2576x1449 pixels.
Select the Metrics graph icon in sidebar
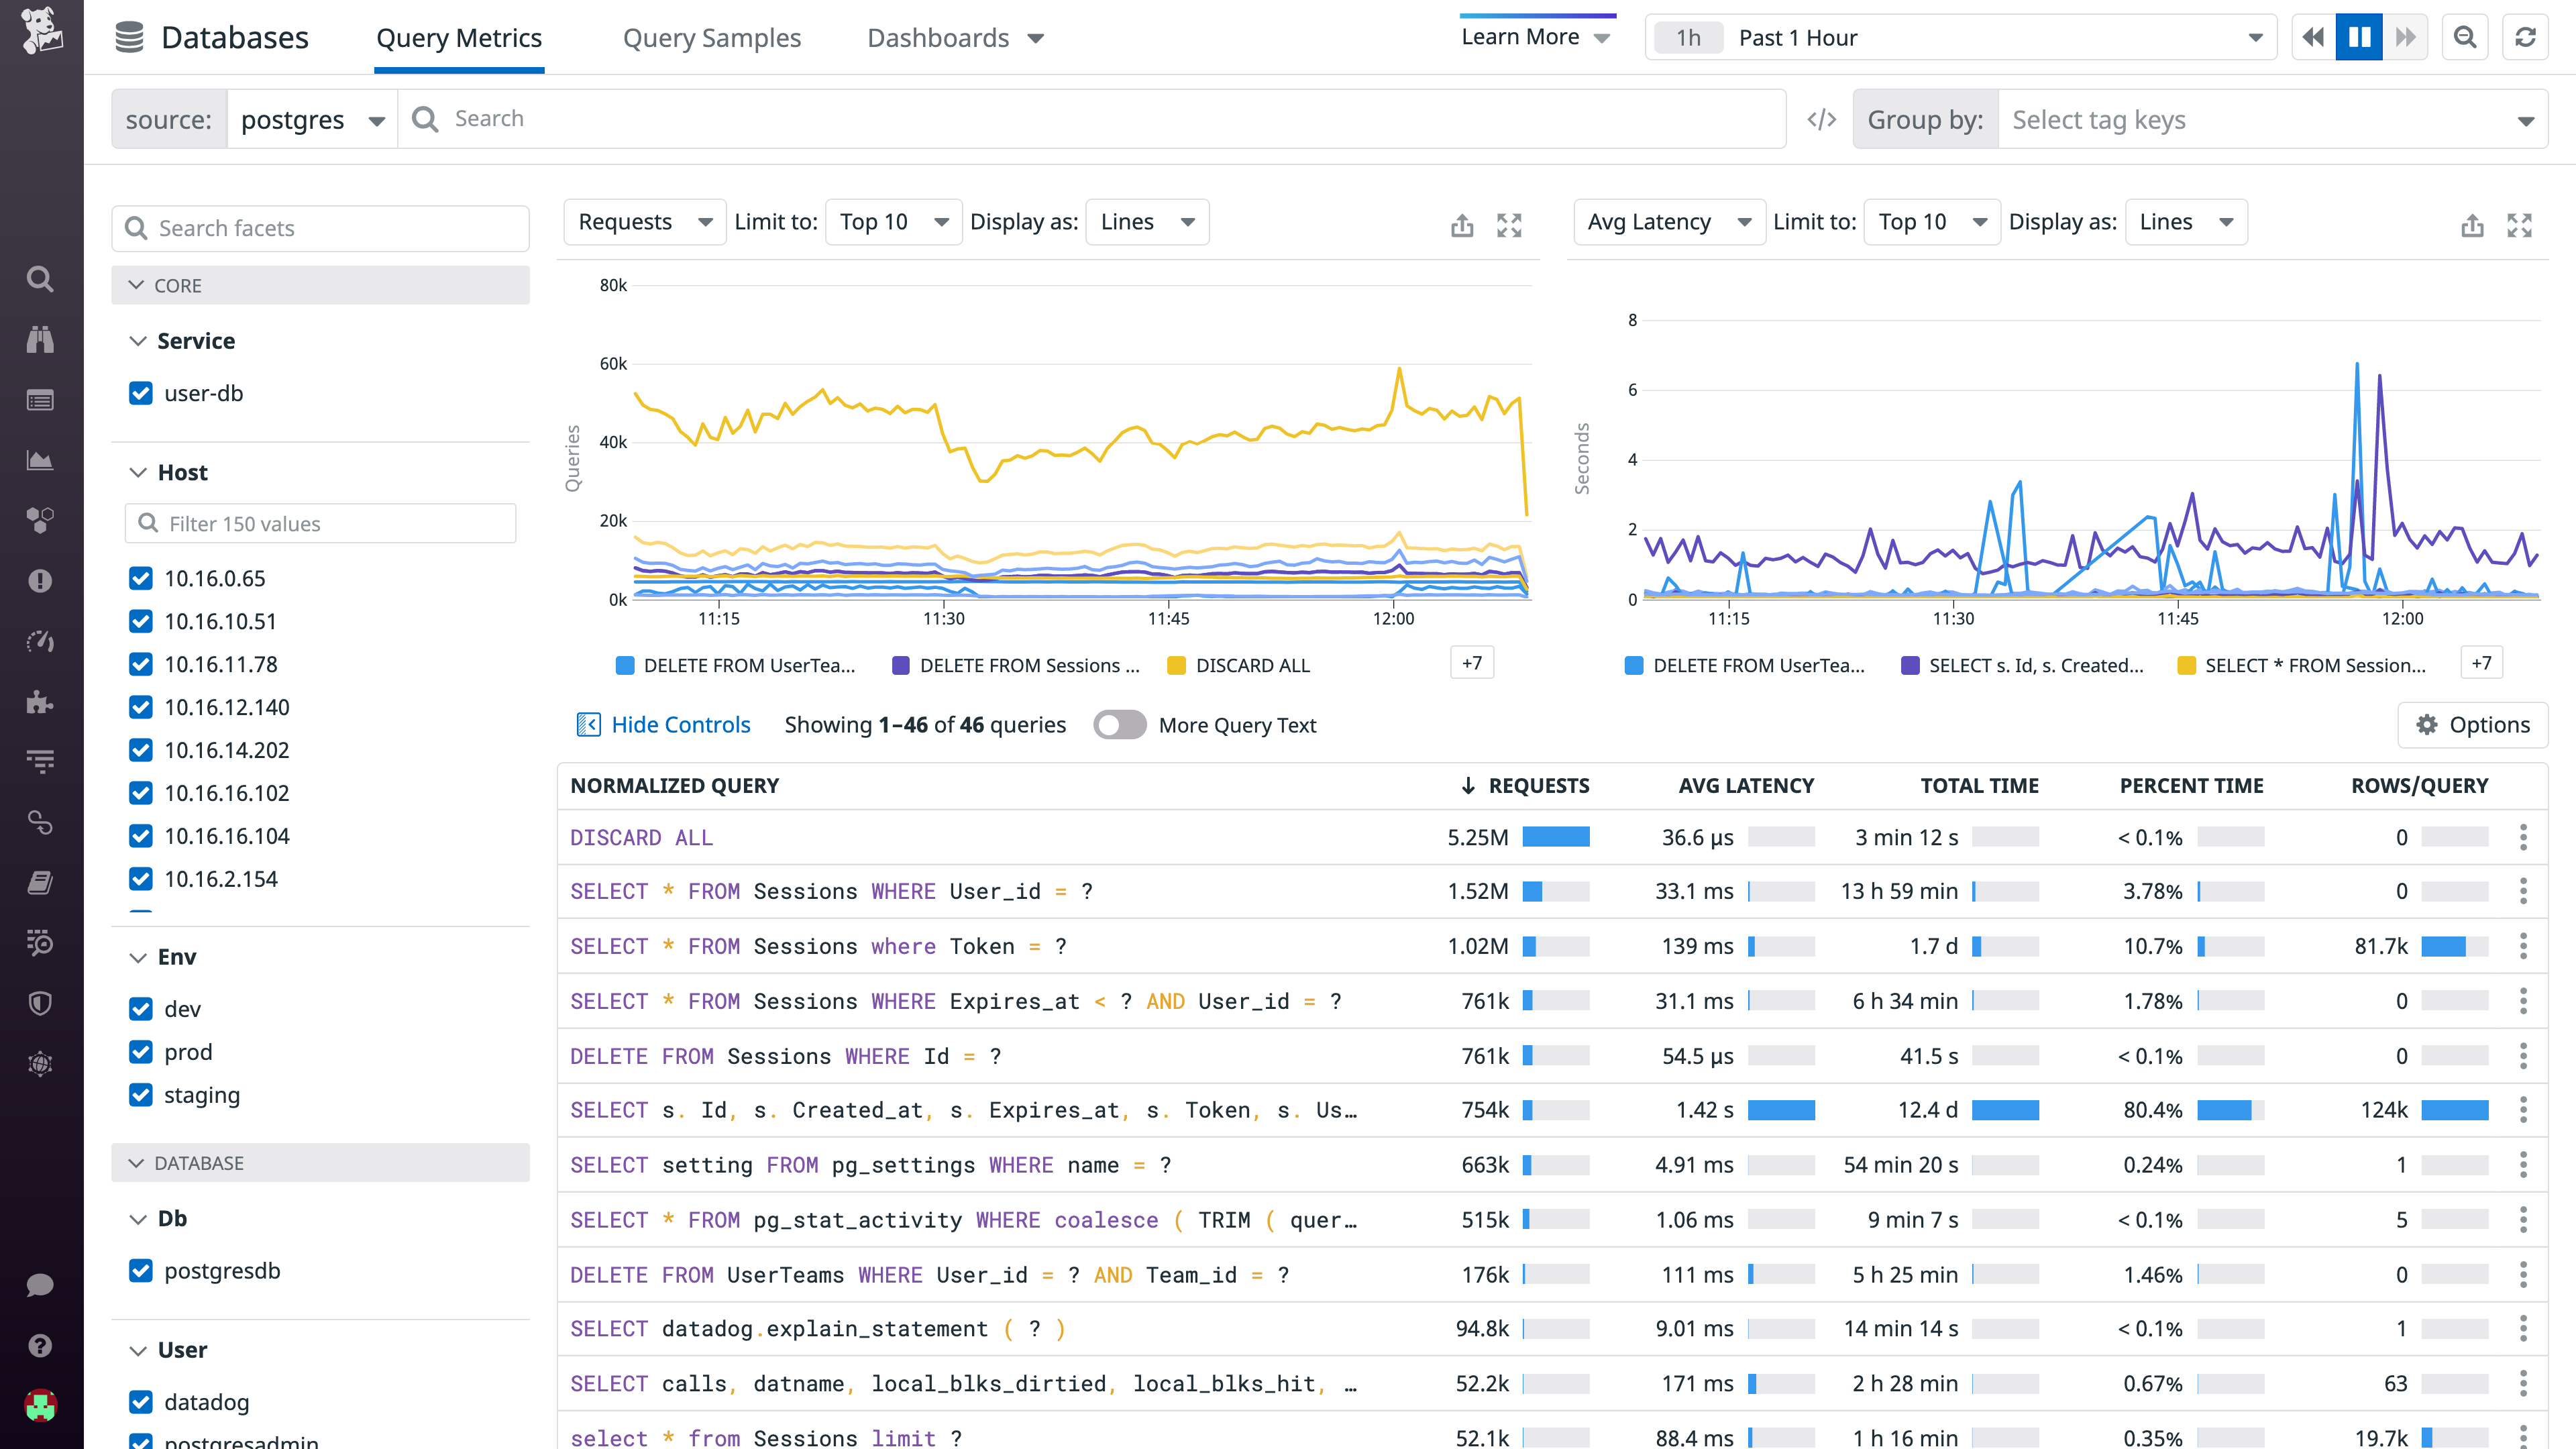40,460
